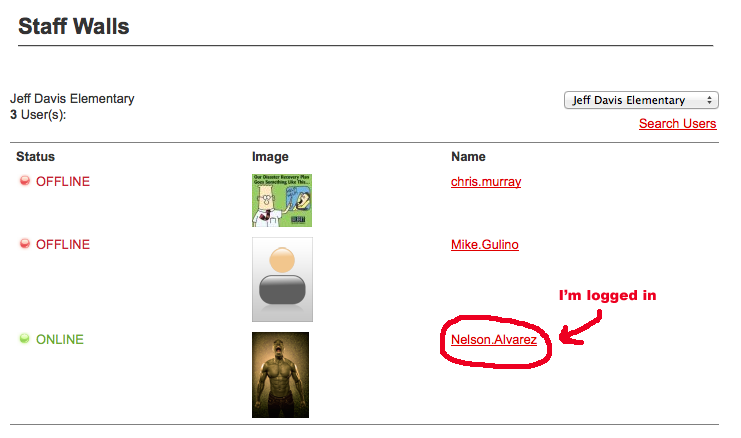Open the Search Users link
Screen dimensions: 741x438
pyautogui.click(x=677, y=123)
